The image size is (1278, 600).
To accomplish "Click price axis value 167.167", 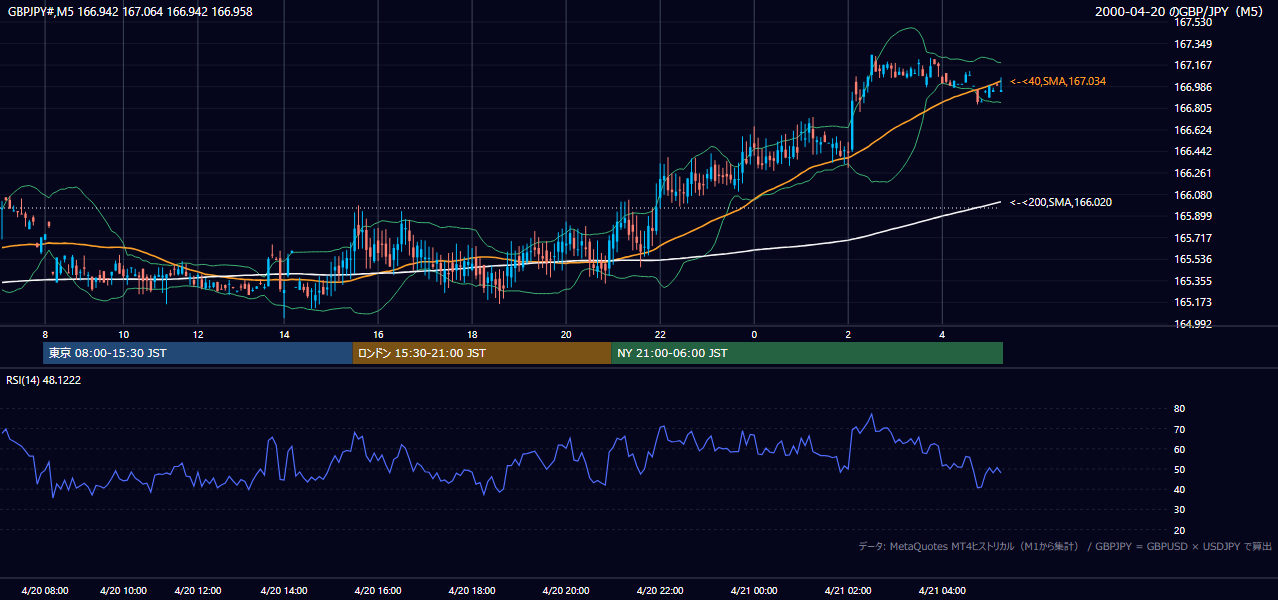I will [x=1192, y=65].
